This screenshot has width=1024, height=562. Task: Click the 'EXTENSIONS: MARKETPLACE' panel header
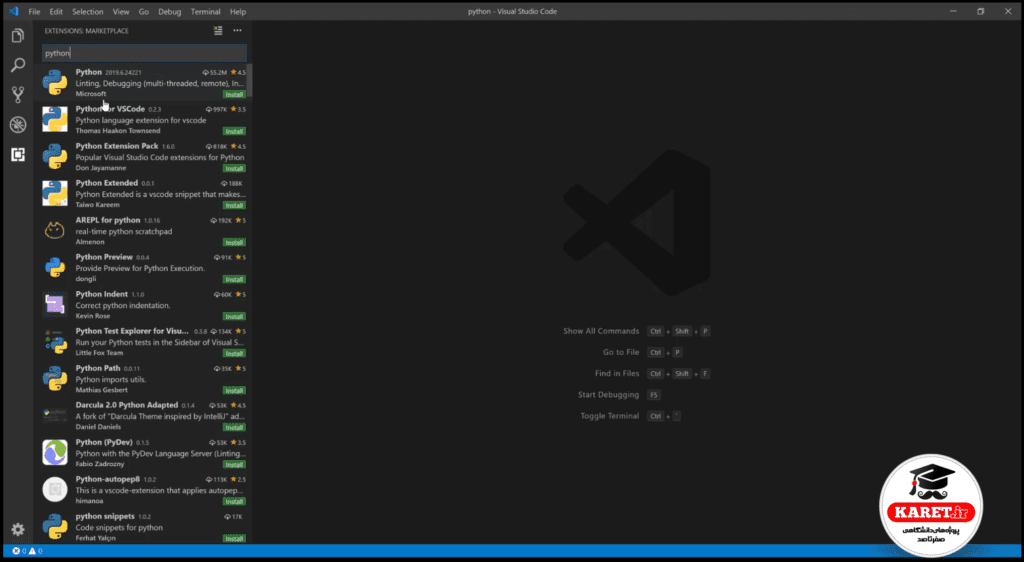(86, 31)
